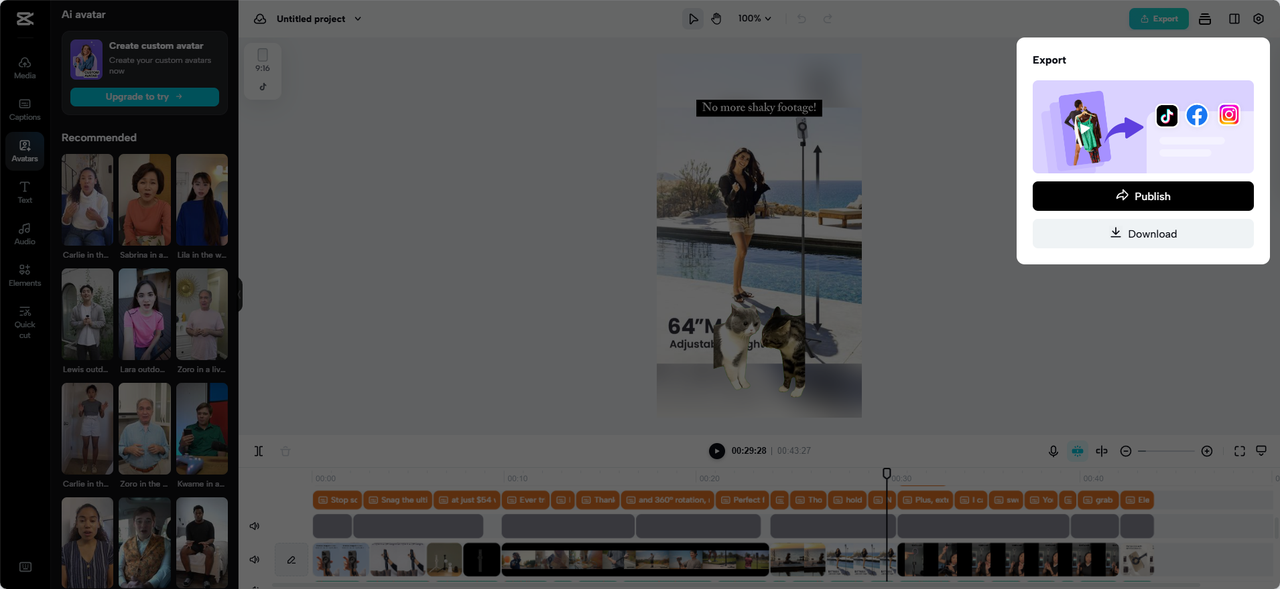Open the Elements panel in sidebar
This screenshot has width=1280, height=589.
pyautogui.click(x=24, y=275)
